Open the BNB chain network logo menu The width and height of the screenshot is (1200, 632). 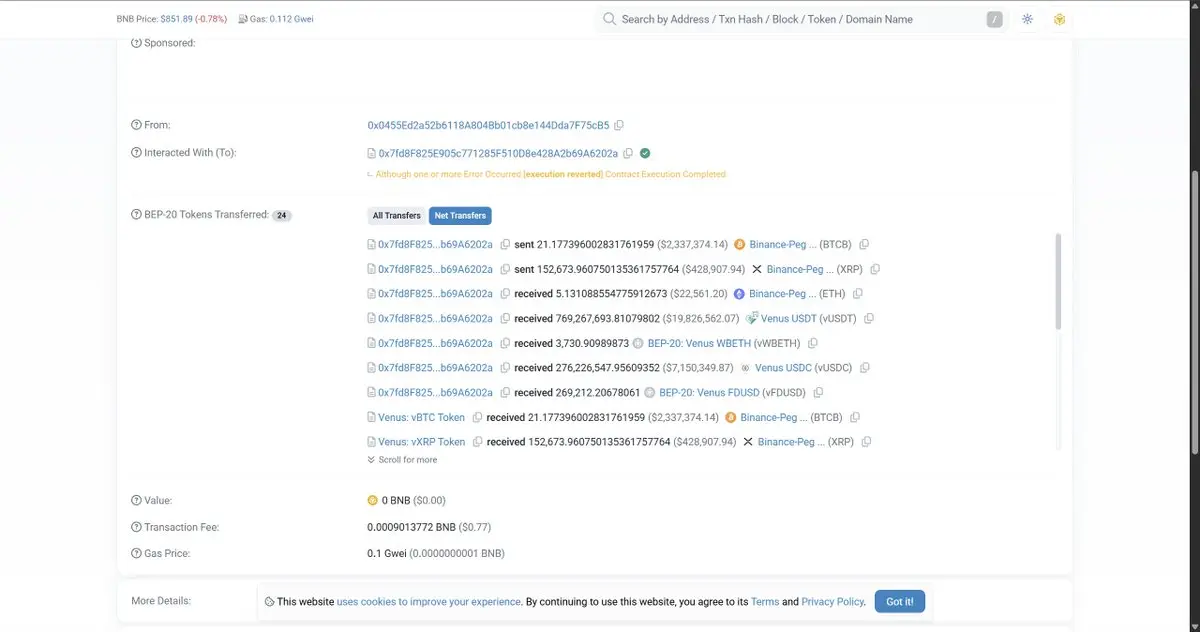pyautogui.click(x=1060, y=19)
